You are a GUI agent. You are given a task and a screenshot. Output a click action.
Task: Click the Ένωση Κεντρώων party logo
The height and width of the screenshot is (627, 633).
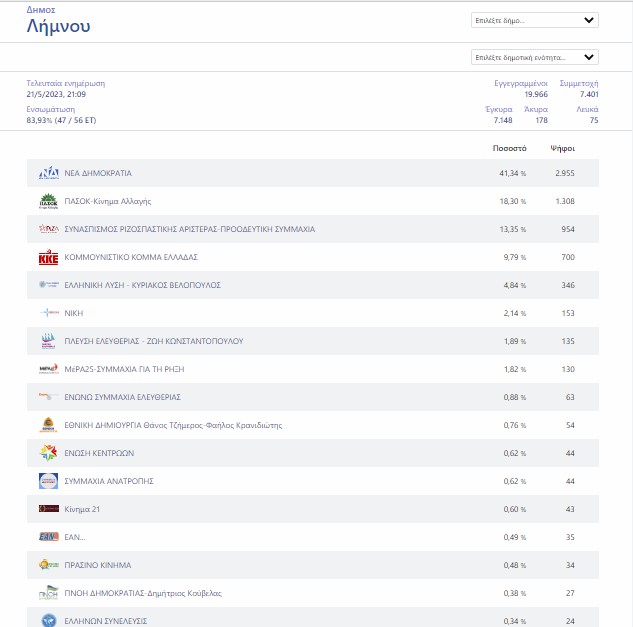(48, 453)
